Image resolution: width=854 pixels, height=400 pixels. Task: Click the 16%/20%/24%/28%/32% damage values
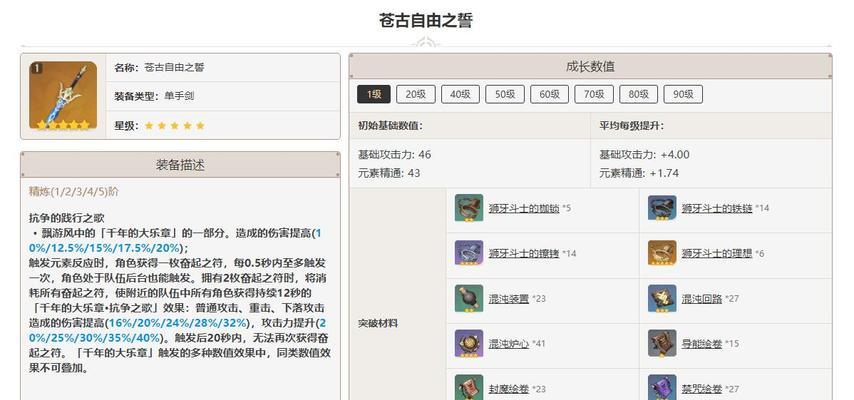(x=178, y=323)
